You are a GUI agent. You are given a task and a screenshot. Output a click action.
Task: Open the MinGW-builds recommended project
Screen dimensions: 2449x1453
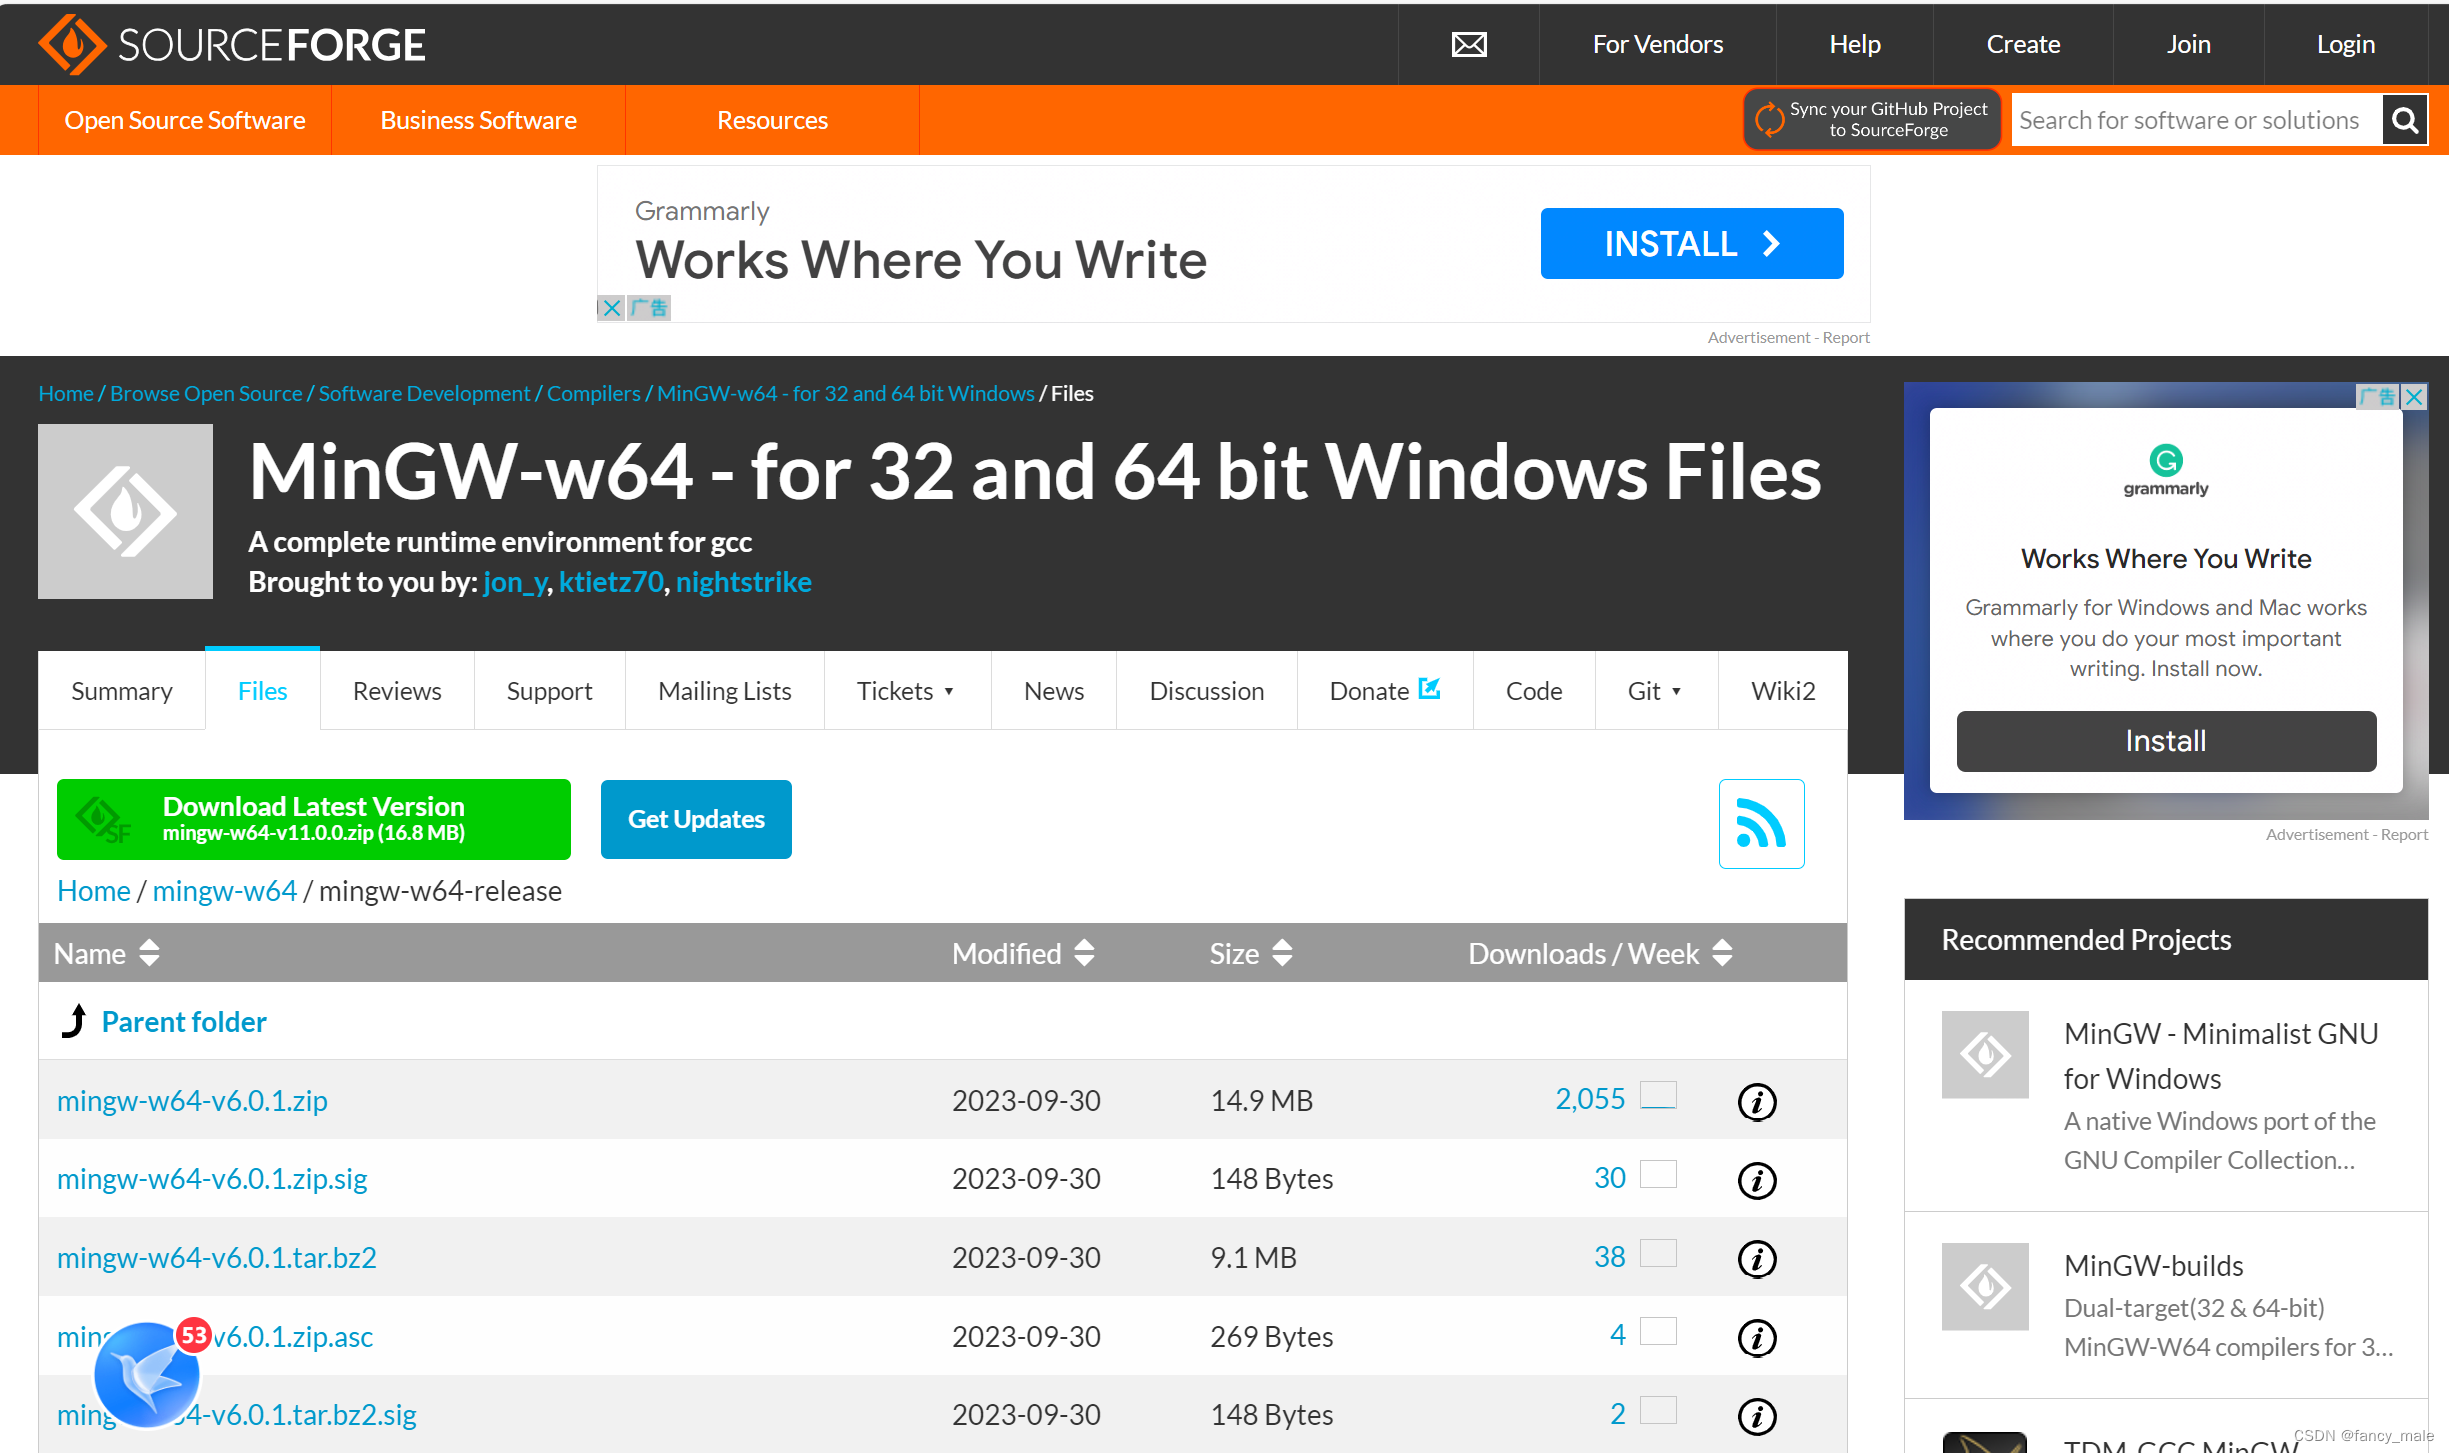(2154, 1266)
